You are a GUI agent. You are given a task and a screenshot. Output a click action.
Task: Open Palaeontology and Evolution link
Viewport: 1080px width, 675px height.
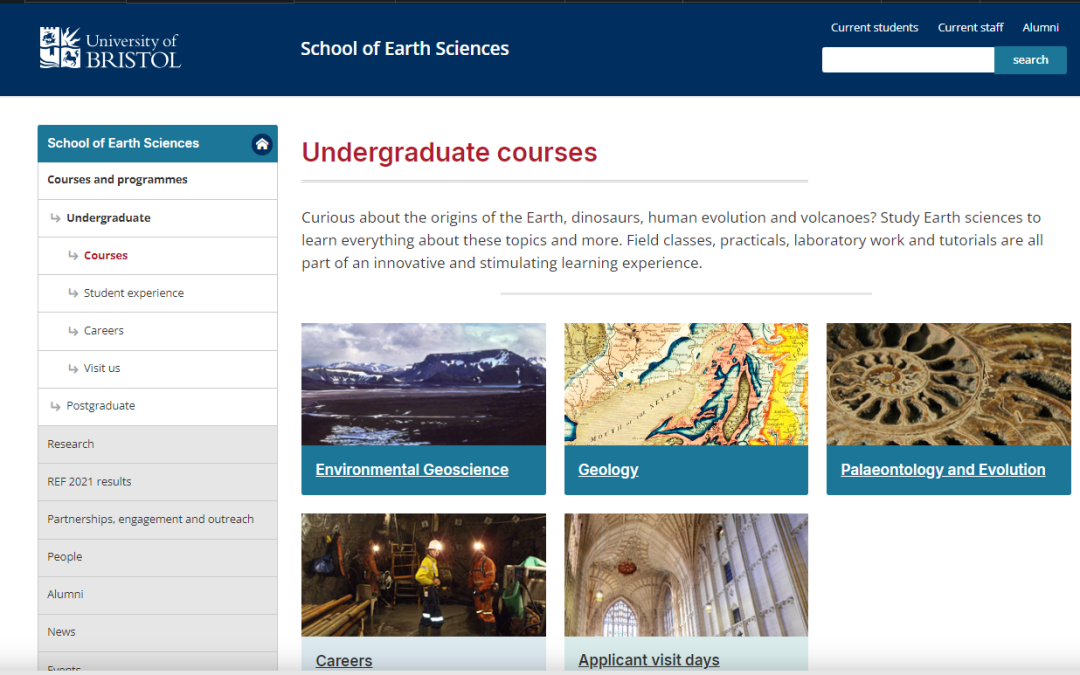(x=943, y=470)
